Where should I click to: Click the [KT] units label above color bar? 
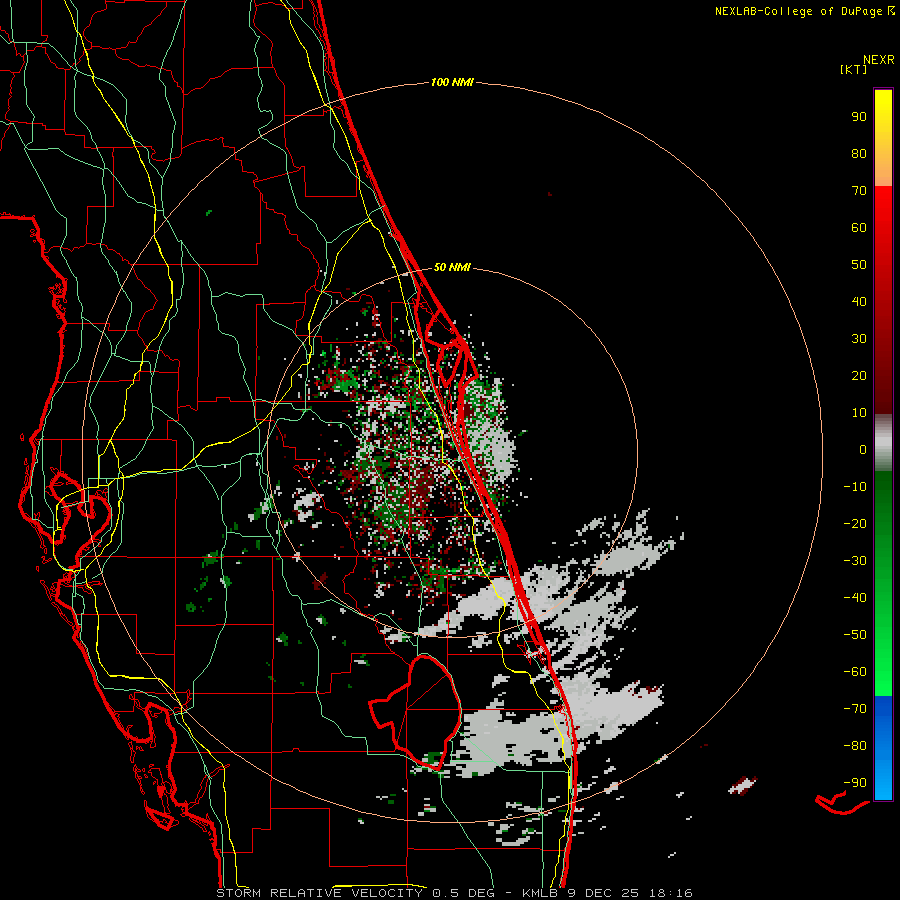[x=853, y=69]
